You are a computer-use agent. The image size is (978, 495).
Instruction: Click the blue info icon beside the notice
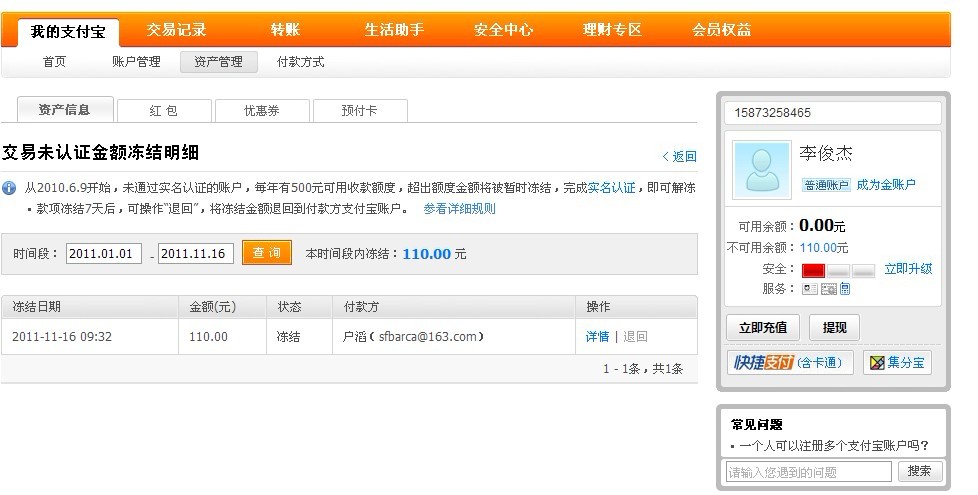click(9, 188)
